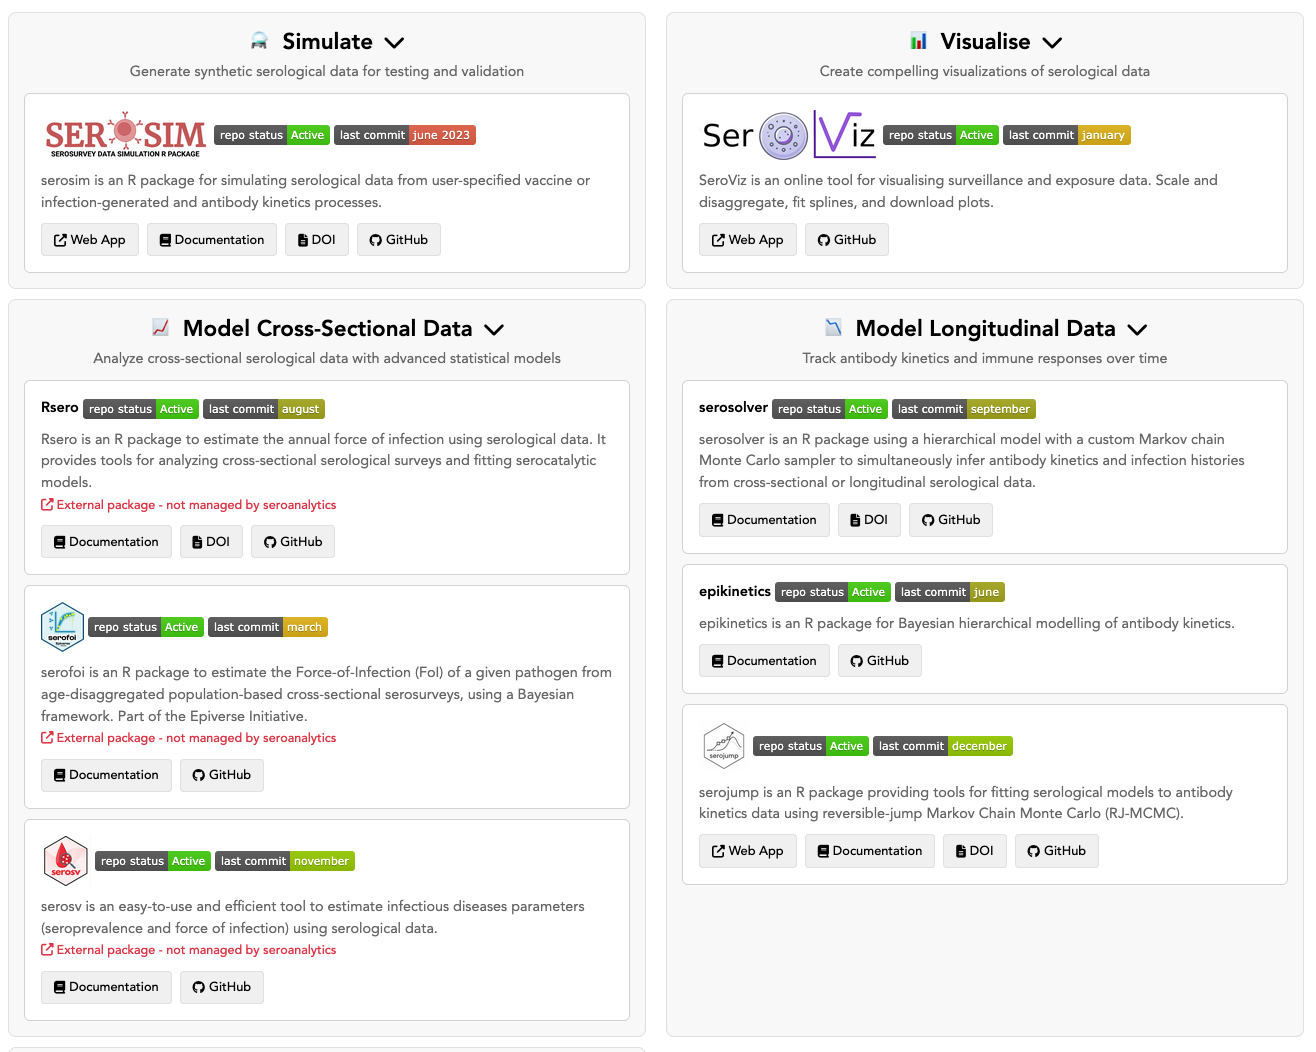Click Rsero external package notice link
The image size is (1316, 1052).
(x=188, y=505)
